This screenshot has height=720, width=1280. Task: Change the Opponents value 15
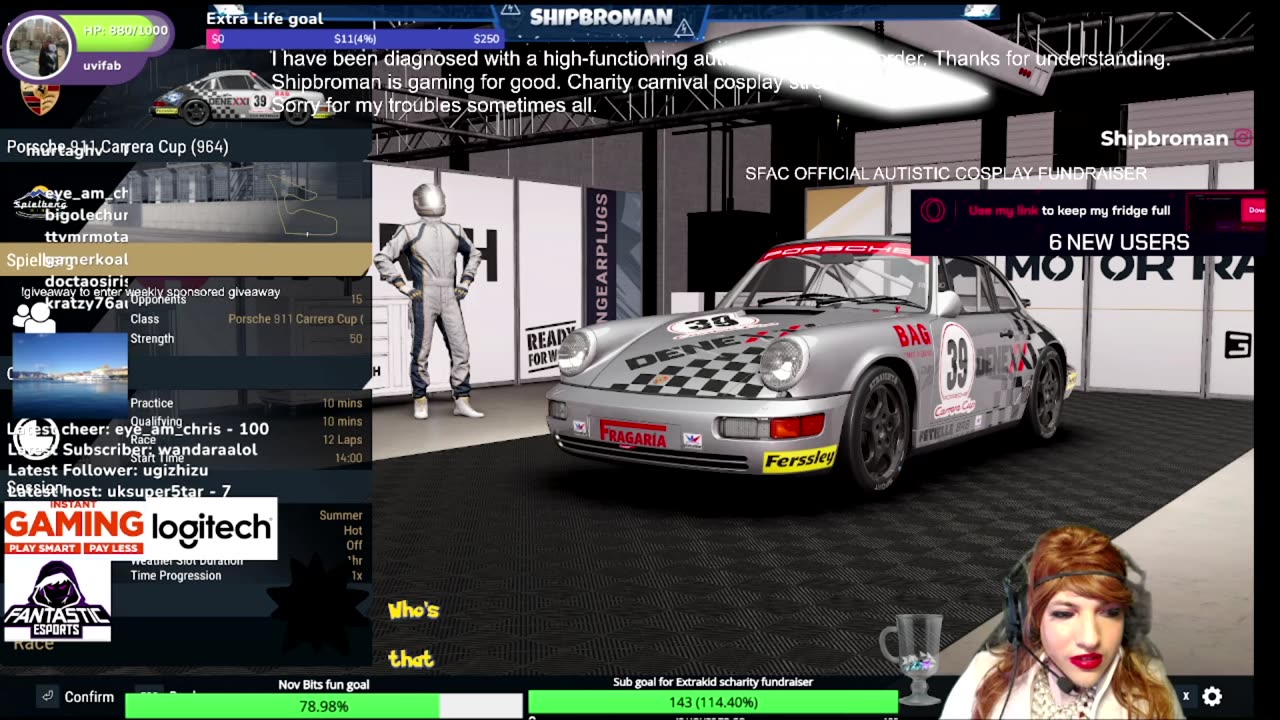[x=357, y=300]
